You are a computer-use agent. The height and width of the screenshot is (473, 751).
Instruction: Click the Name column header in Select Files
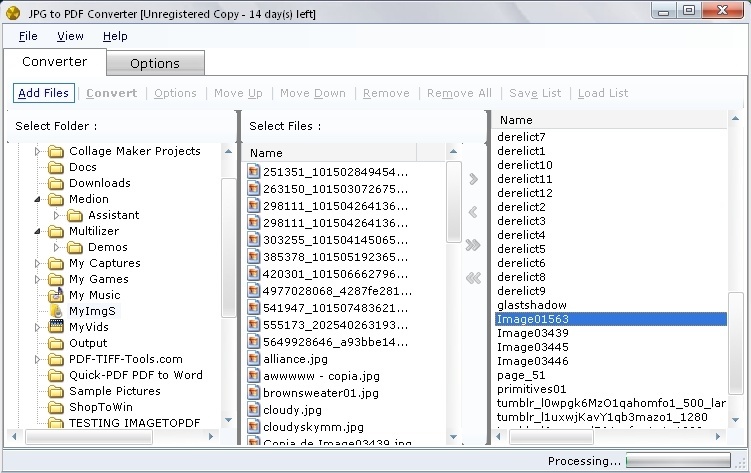point(330,153)
